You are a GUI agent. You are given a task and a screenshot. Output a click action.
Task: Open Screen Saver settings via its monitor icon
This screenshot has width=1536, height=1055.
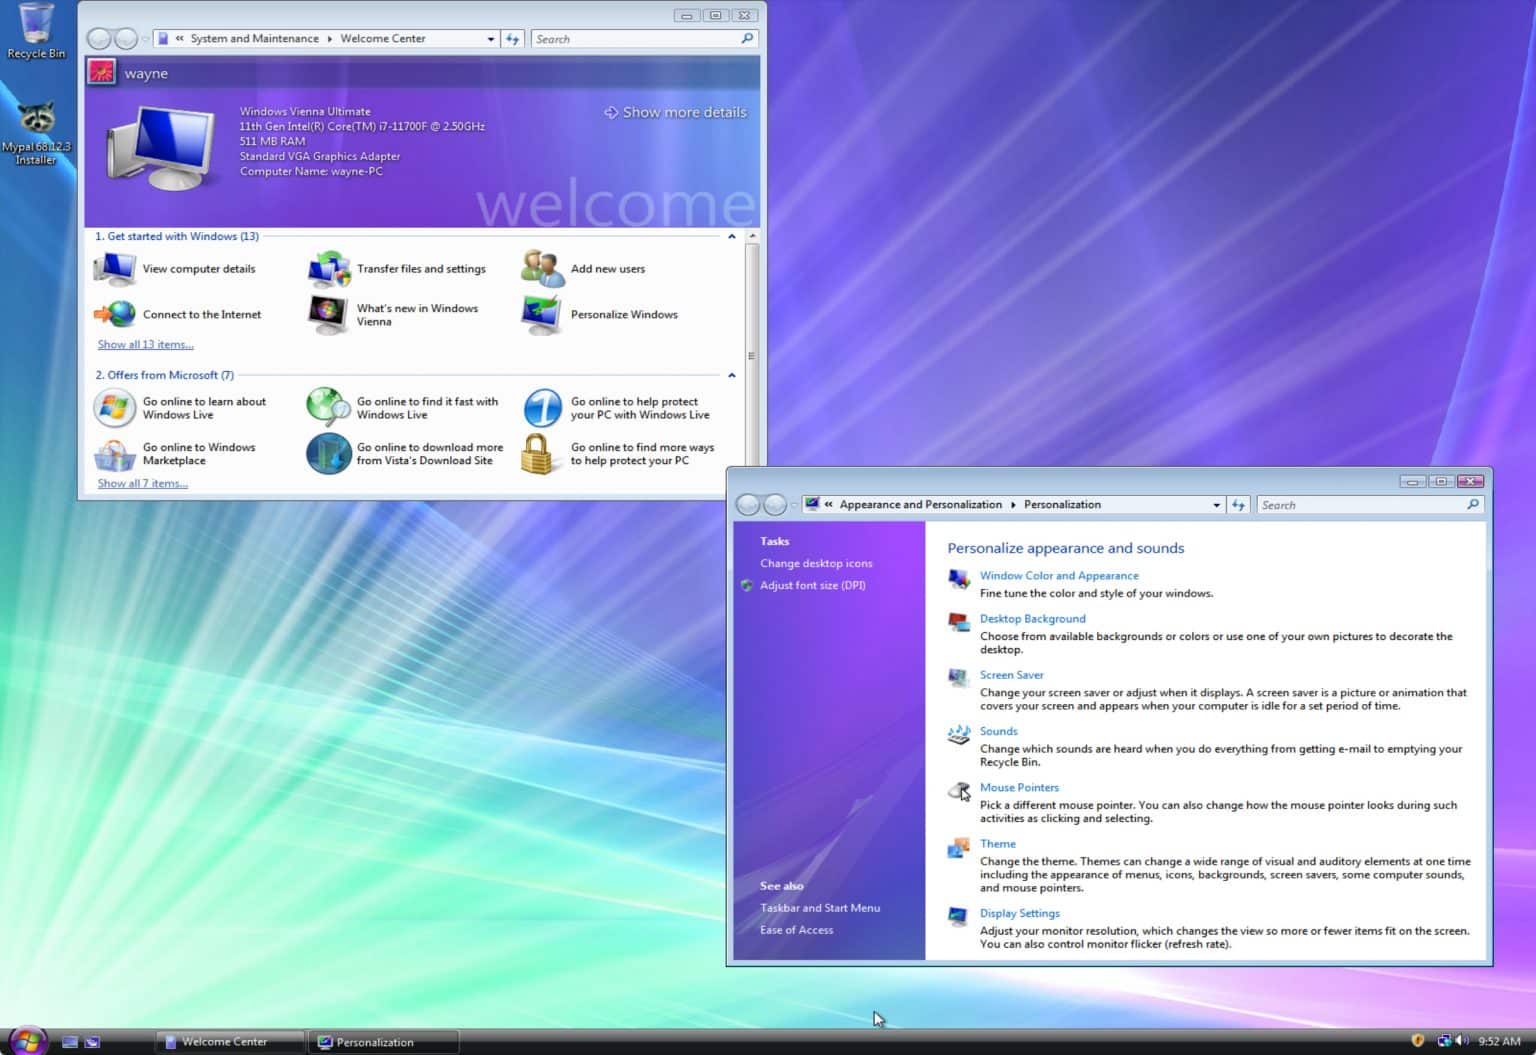957,679
